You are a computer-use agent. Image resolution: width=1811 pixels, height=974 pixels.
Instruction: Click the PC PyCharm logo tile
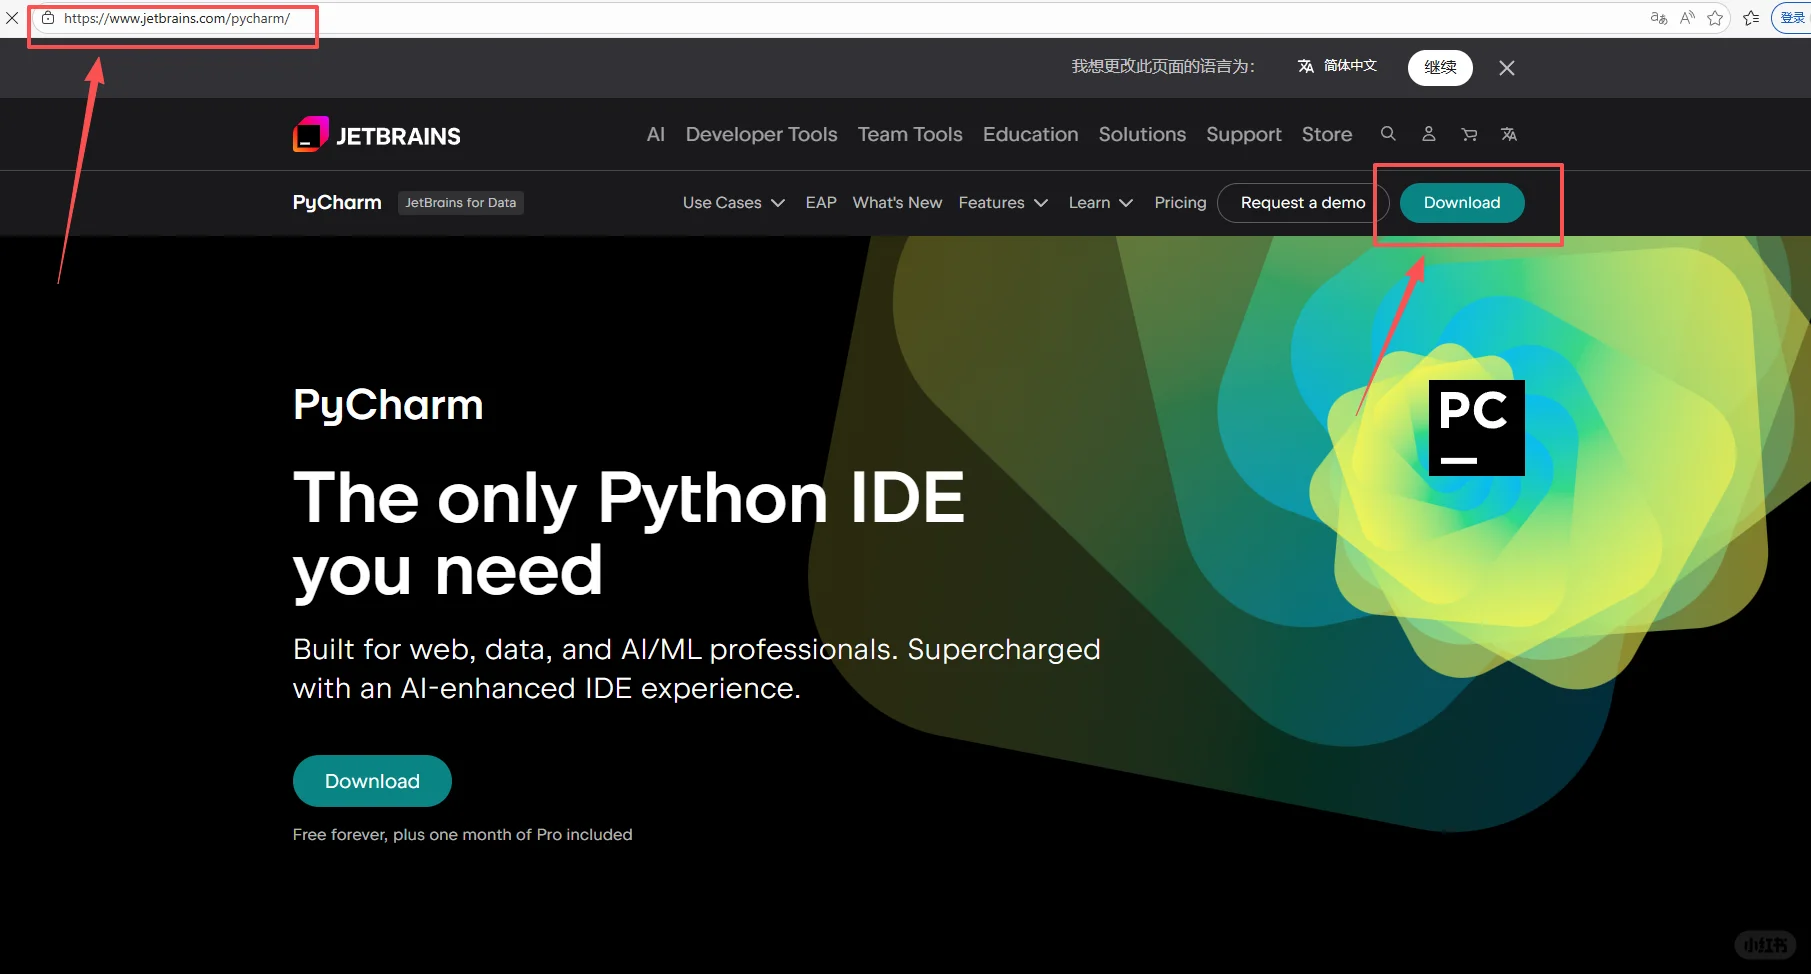coord(1477,428)
